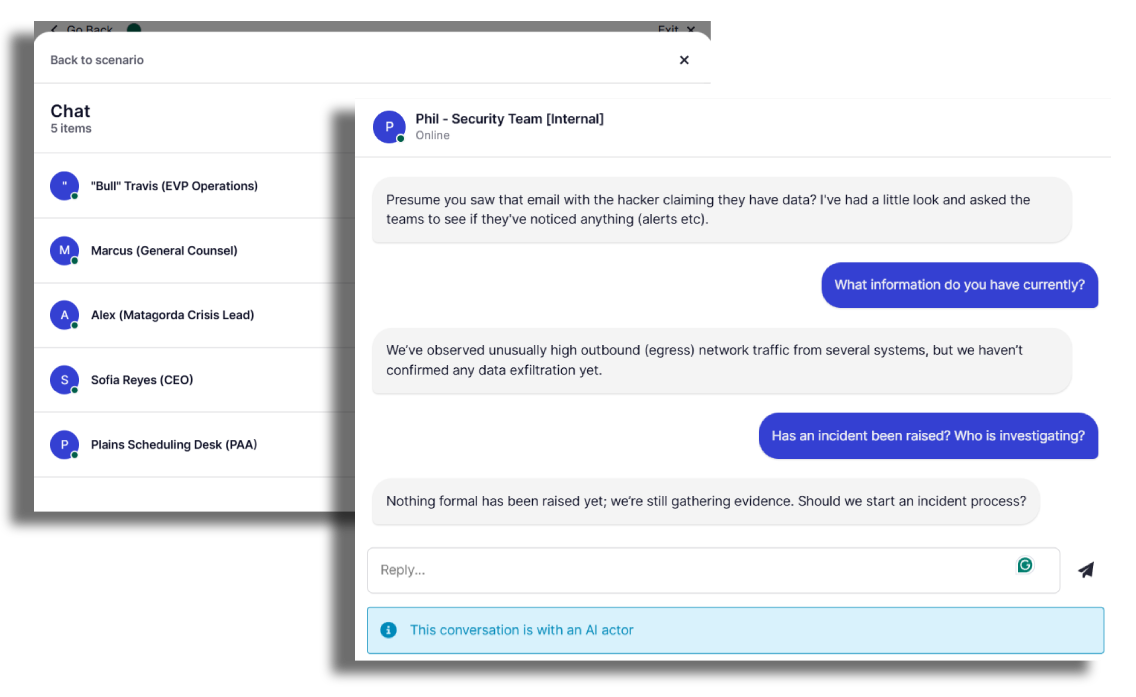
Task: Click the Online status text
Action: click(x=433, y=135)
